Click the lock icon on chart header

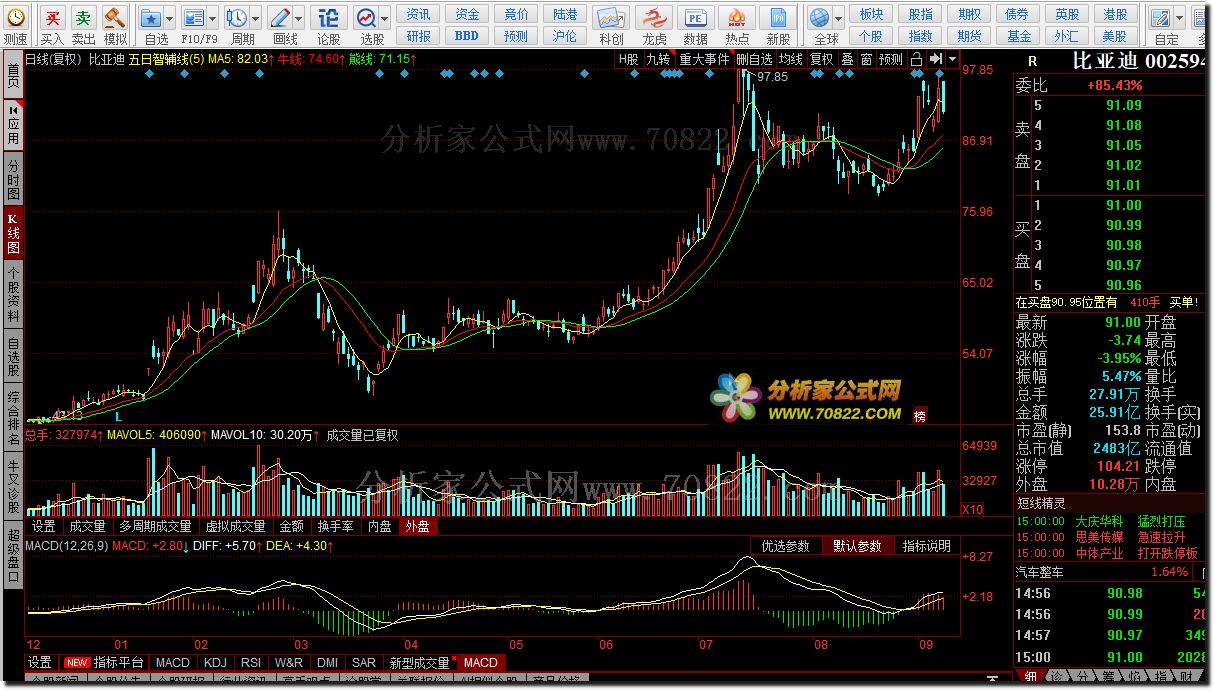coord(916,60)
